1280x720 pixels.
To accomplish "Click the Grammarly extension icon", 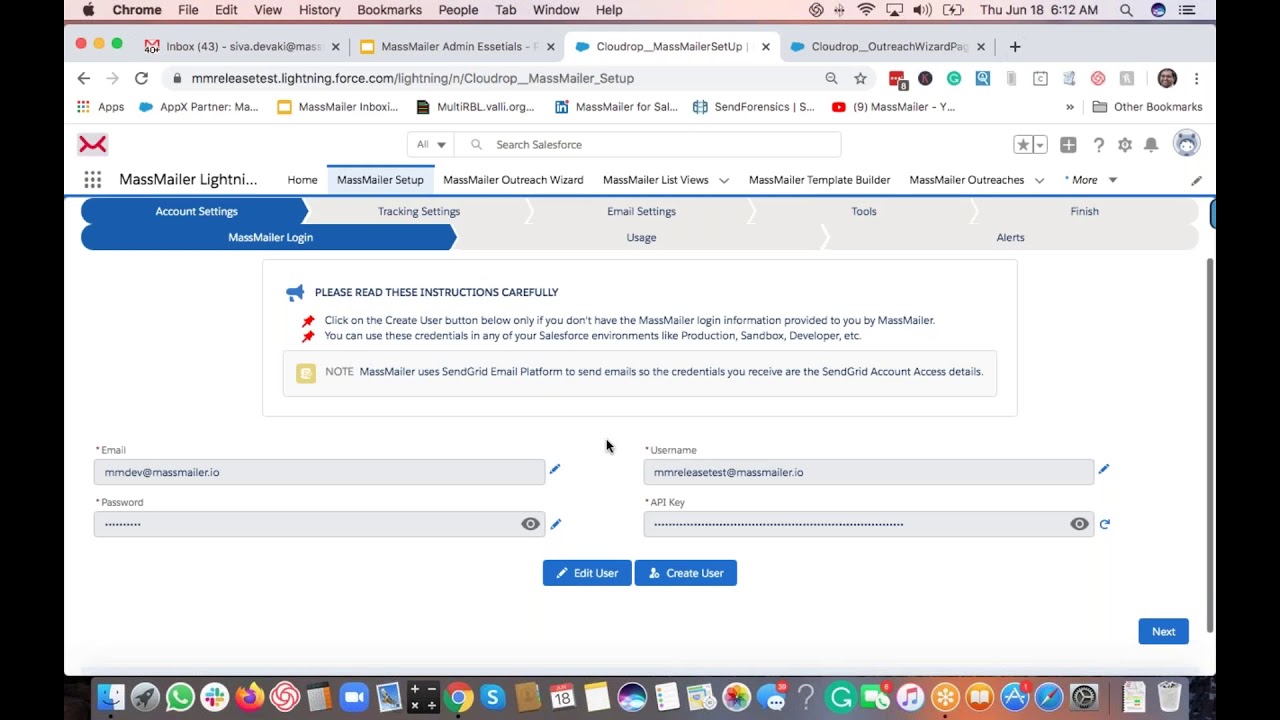I will pyautogui.click(x=954, y=78).
